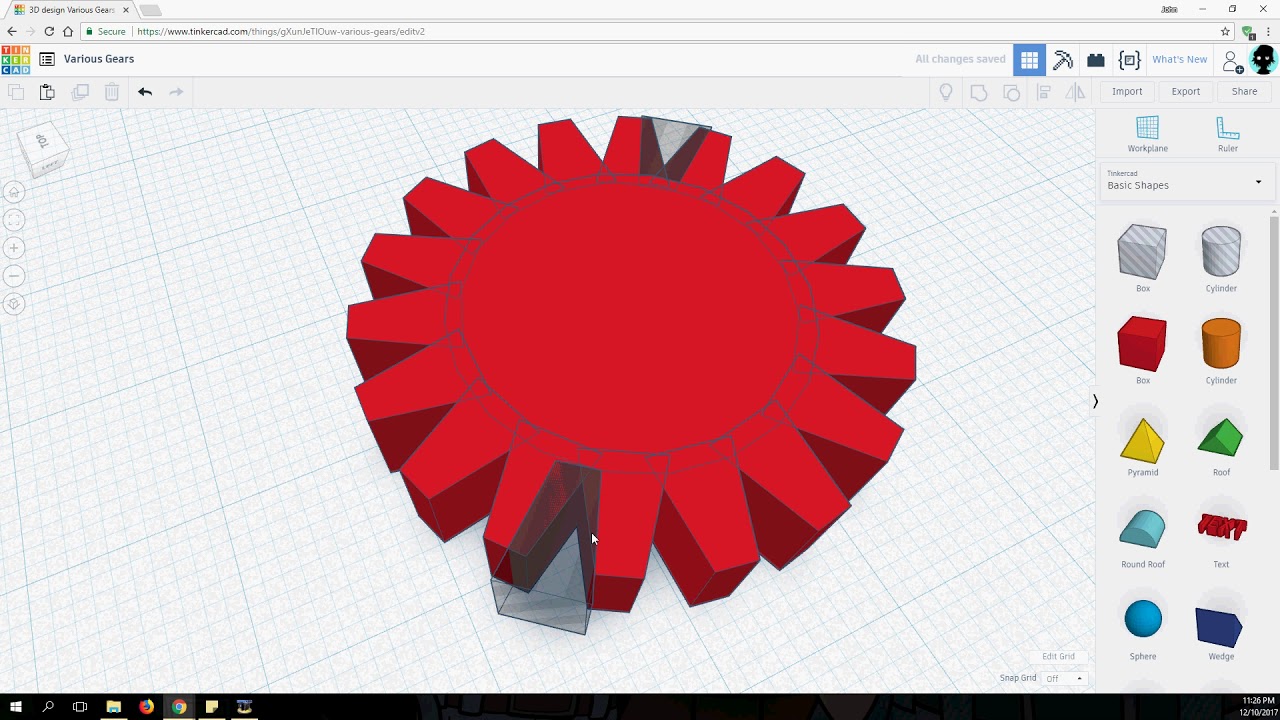1280x720 pixels.
Task: Select the browser tab 3D design Various Gears
Action: (x=69, y=9)
